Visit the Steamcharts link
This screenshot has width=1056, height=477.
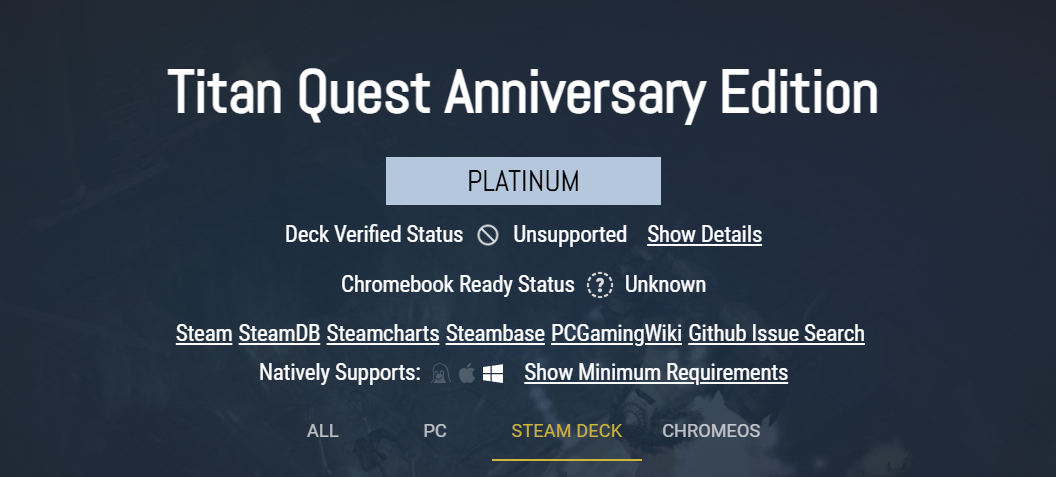pyautogui.click(x=383, y=333)
